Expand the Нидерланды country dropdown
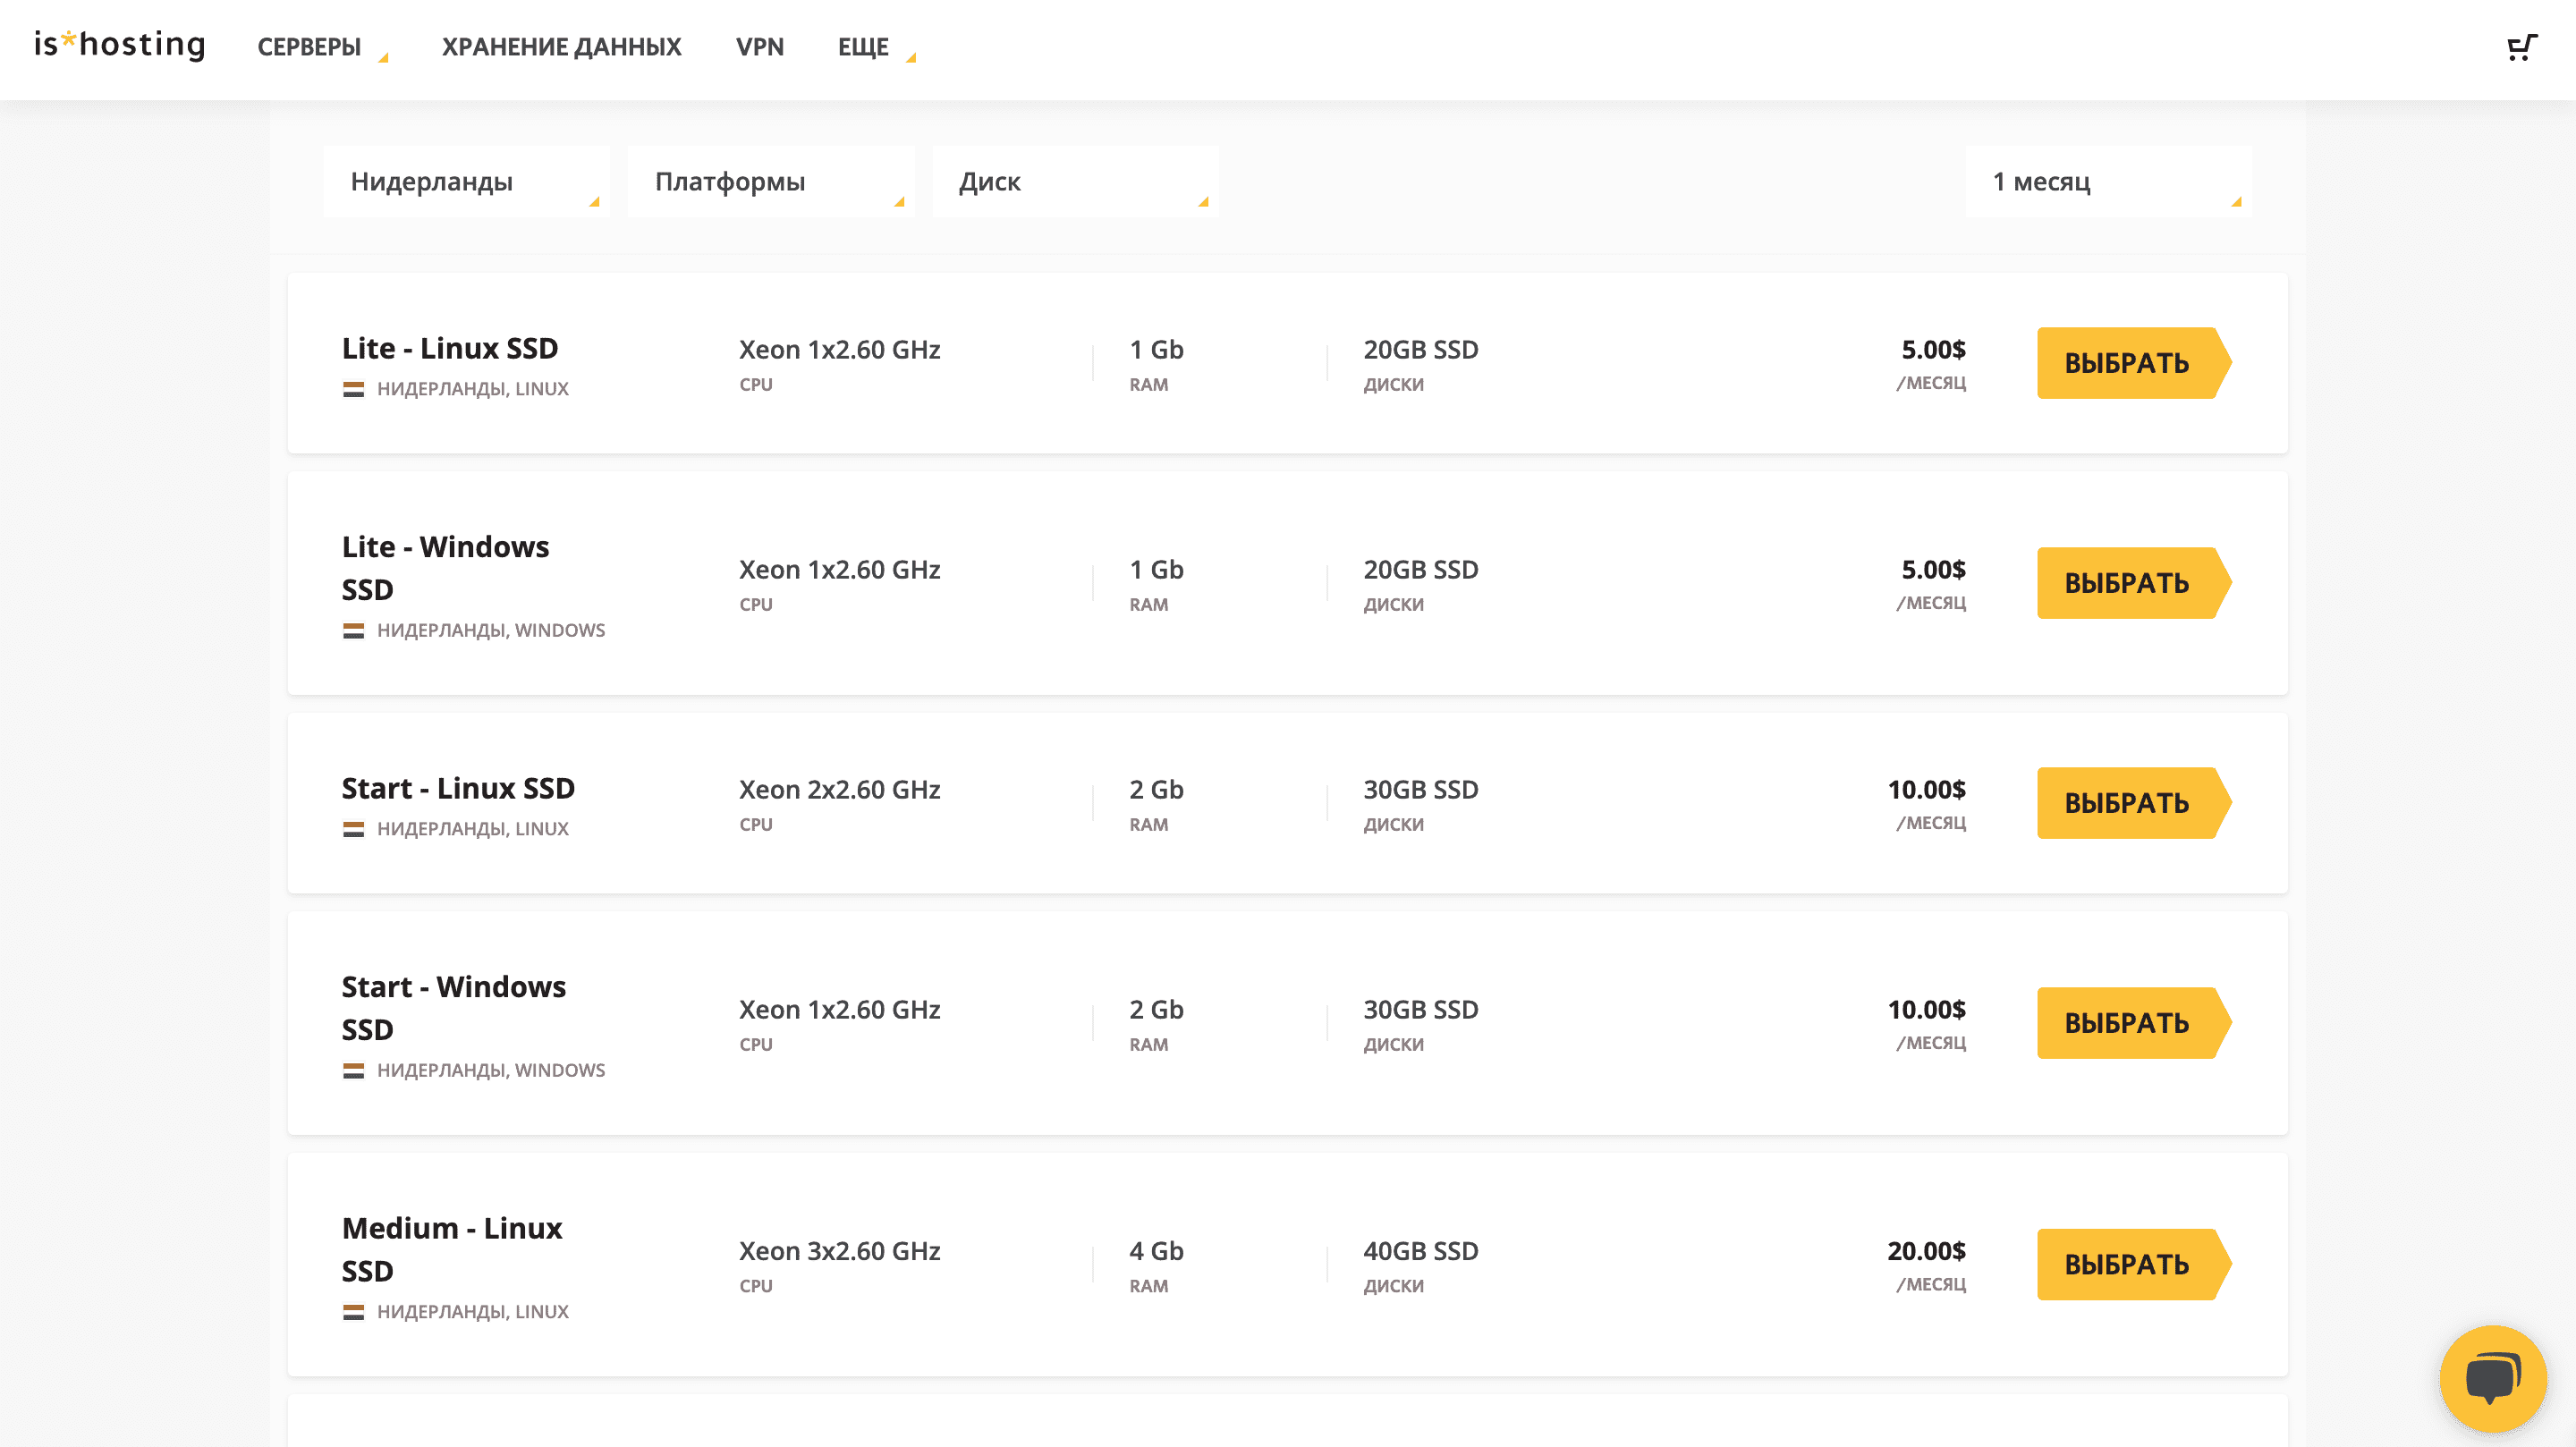The image size is (2576, 1447). 466,182
